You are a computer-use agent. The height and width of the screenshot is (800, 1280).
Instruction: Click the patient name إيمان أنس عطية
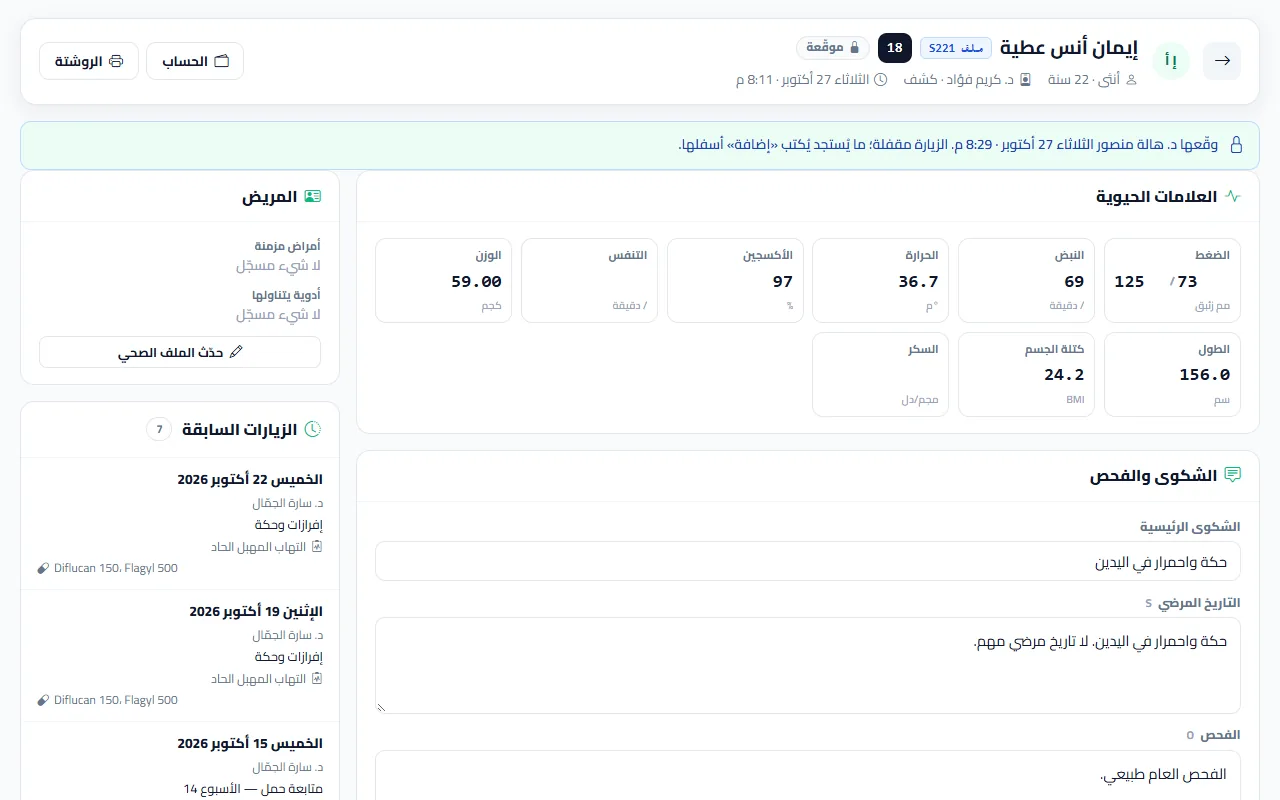pyautogui.click(x=1069, y=47)
